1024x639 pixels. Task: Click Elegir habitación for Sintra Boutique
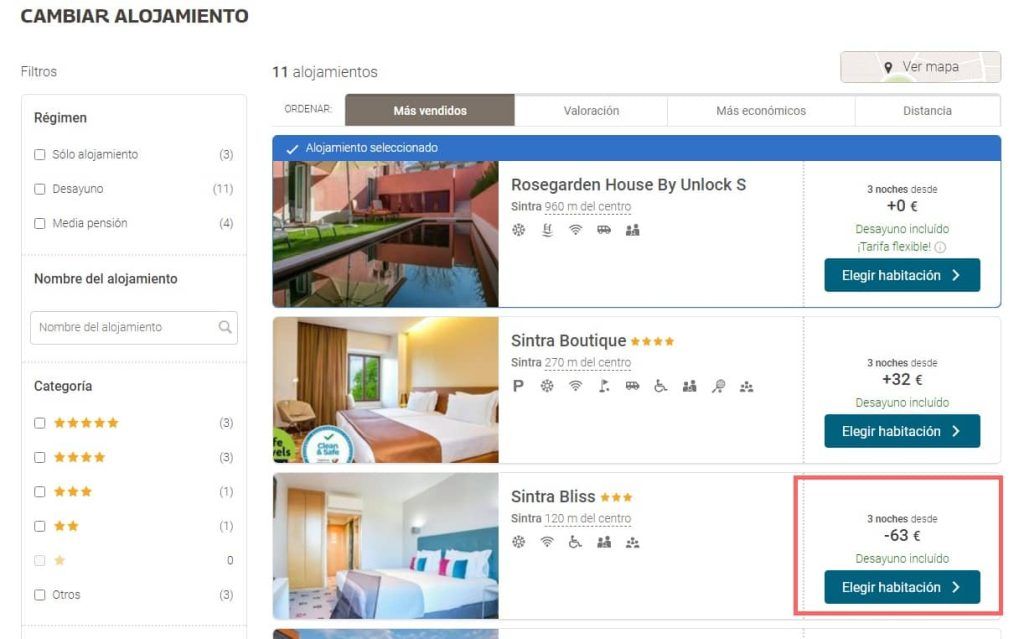(902, 431)
